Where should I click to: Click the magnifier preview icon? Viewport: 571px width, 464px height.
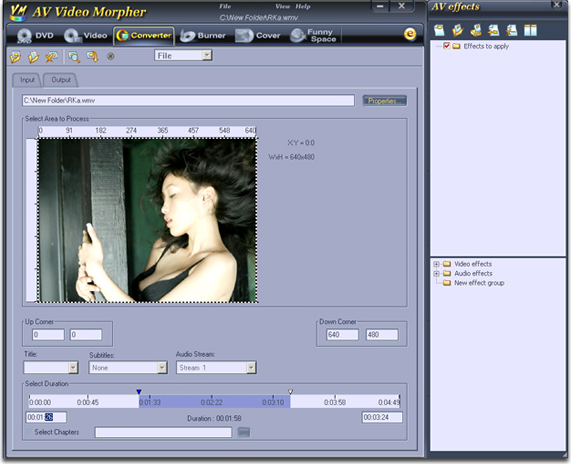pos(74,56)
